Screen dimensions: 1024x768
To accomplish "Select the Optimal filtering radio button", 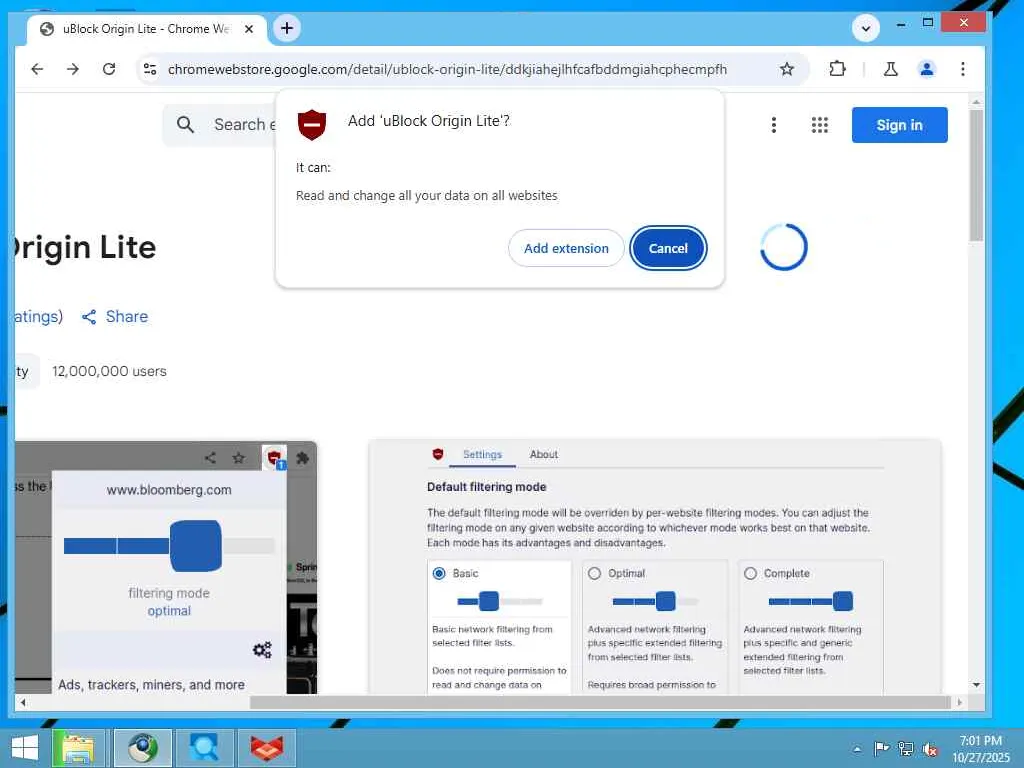I will [x=594, y=573].
